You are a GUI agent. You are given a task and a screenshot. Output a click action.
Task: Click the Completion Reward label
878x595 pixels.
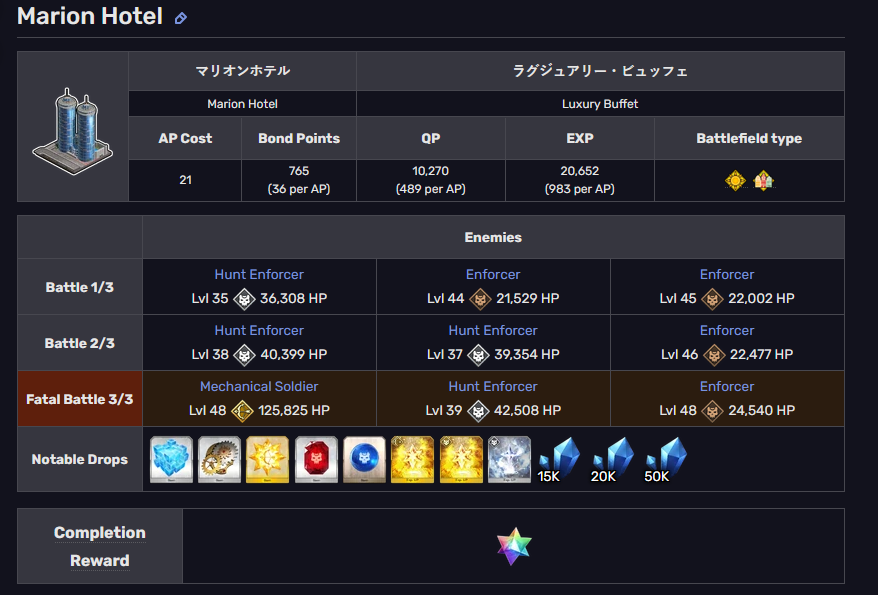[100, 546]
